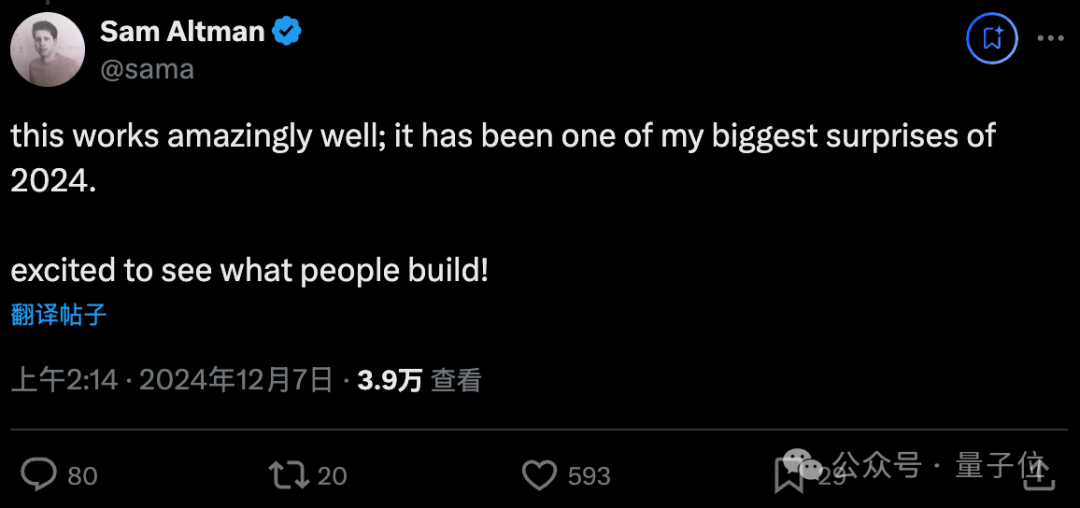The height and width of the screenshot is (508, 1080).
Task: Share the post with the share icon
Action: pyautogui.click(x=1041, y=474)
